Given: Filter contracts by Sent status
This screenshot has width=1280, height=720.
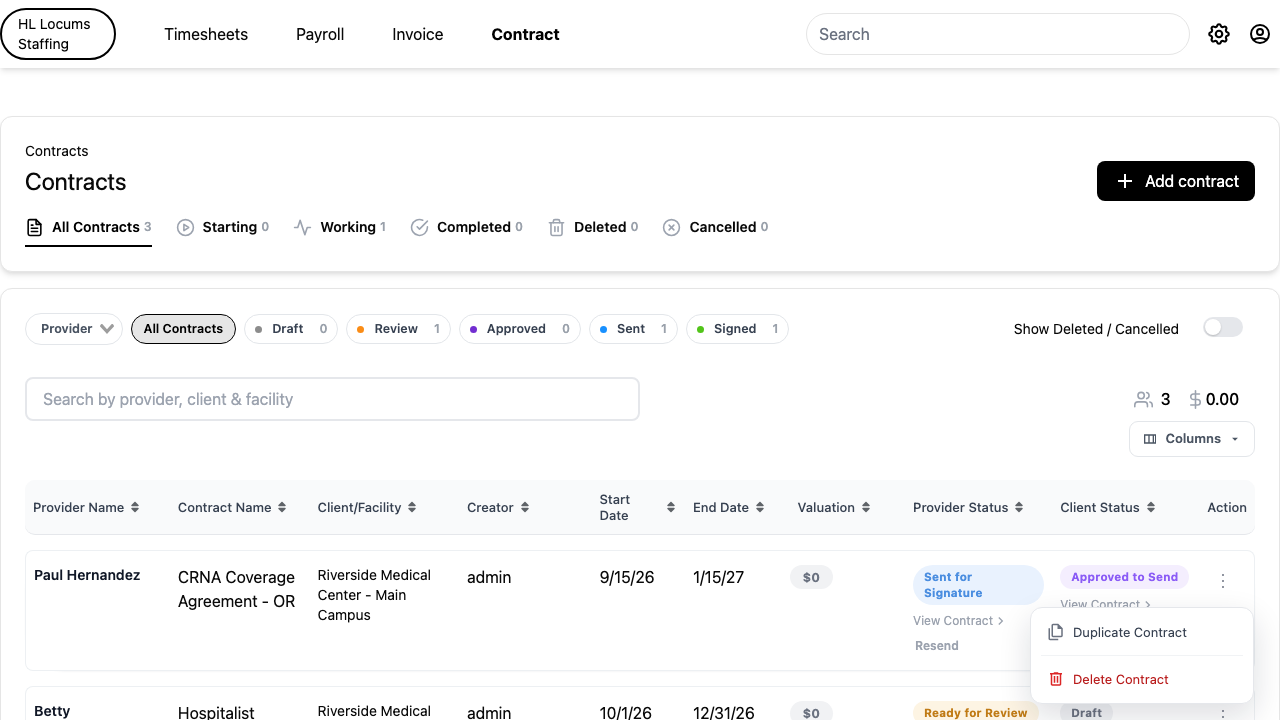Looking at the screenshot, I should [x=634, y=329].
